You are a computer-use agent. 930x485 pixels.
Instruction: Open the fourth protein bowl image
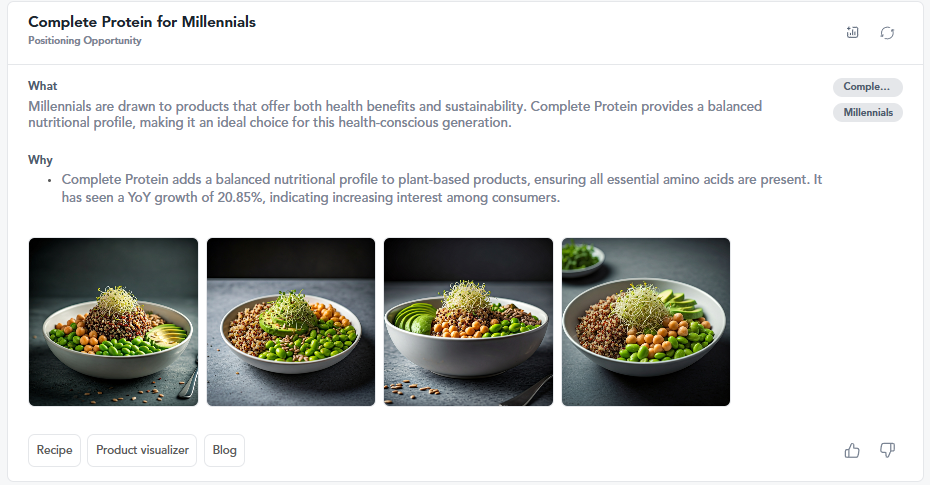(646, 322)
